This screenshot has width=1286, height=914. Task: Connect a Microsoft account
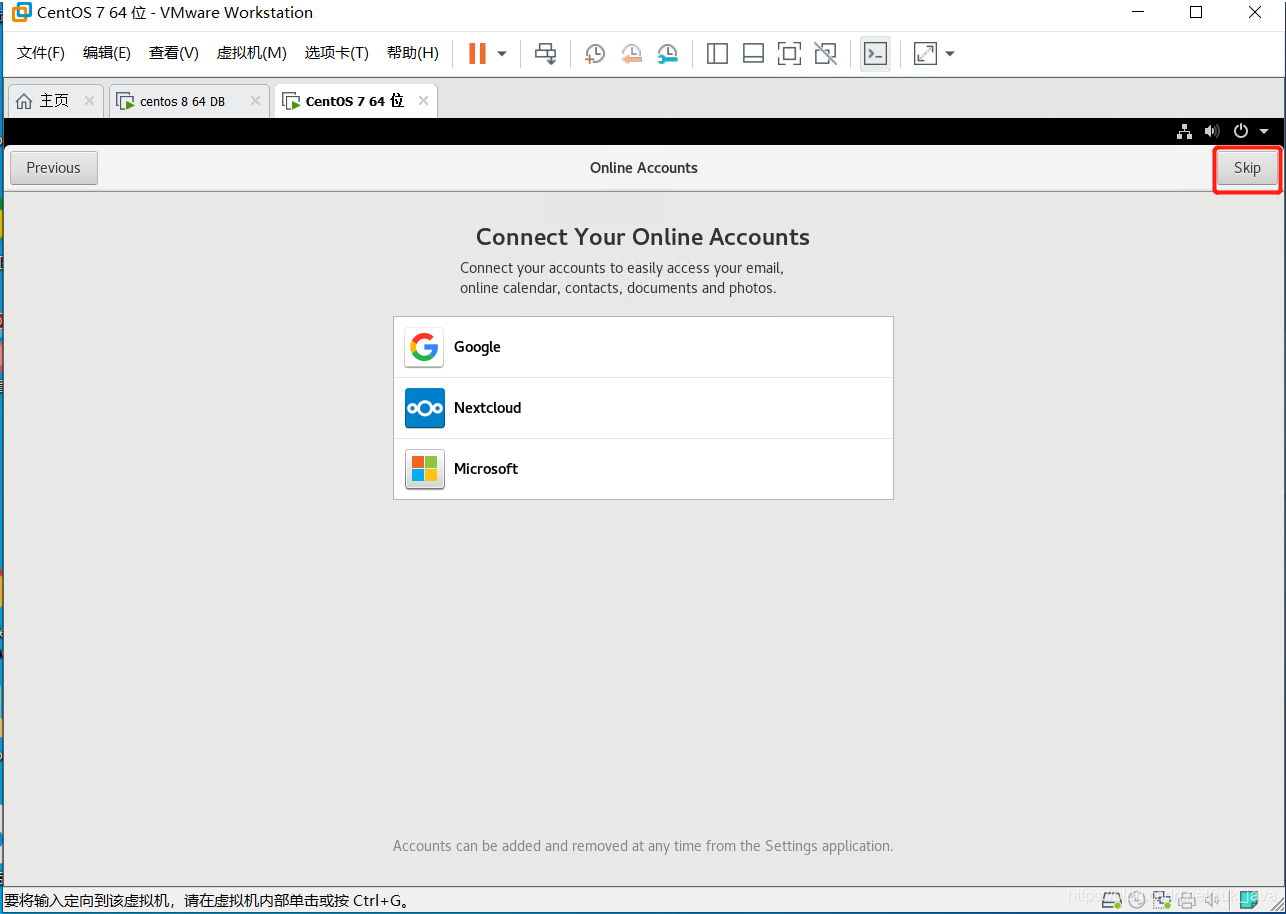pos(643,469)
